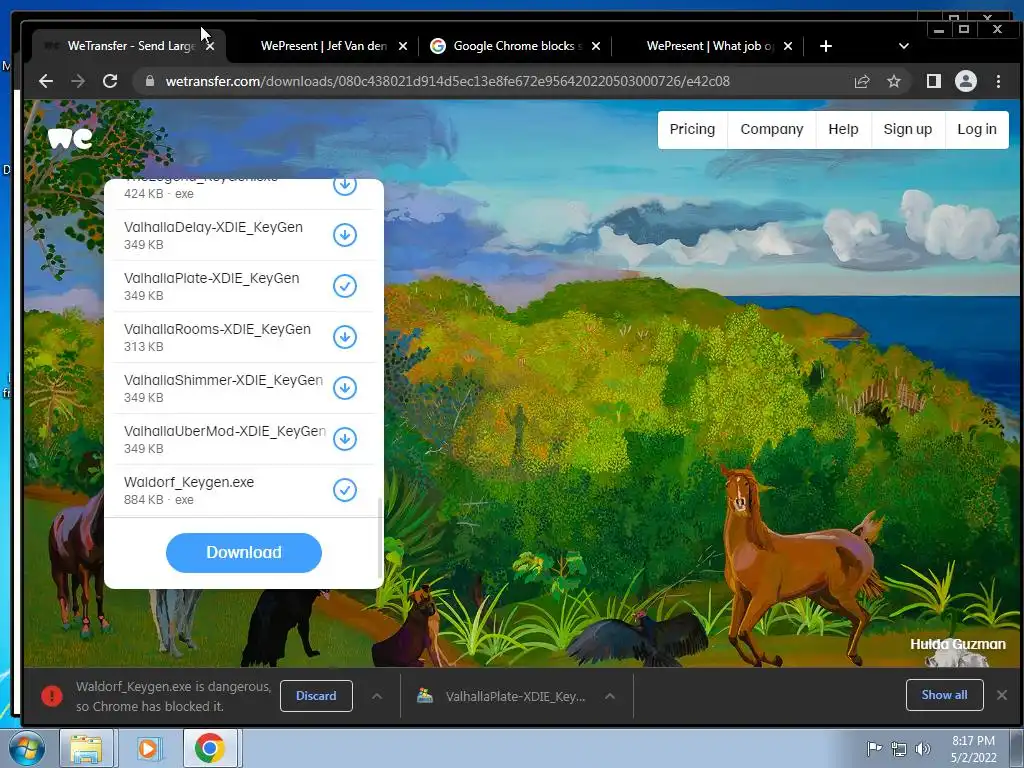1024x768 pixels.
Task: Click Log in
Action: [x=977, y=129]
